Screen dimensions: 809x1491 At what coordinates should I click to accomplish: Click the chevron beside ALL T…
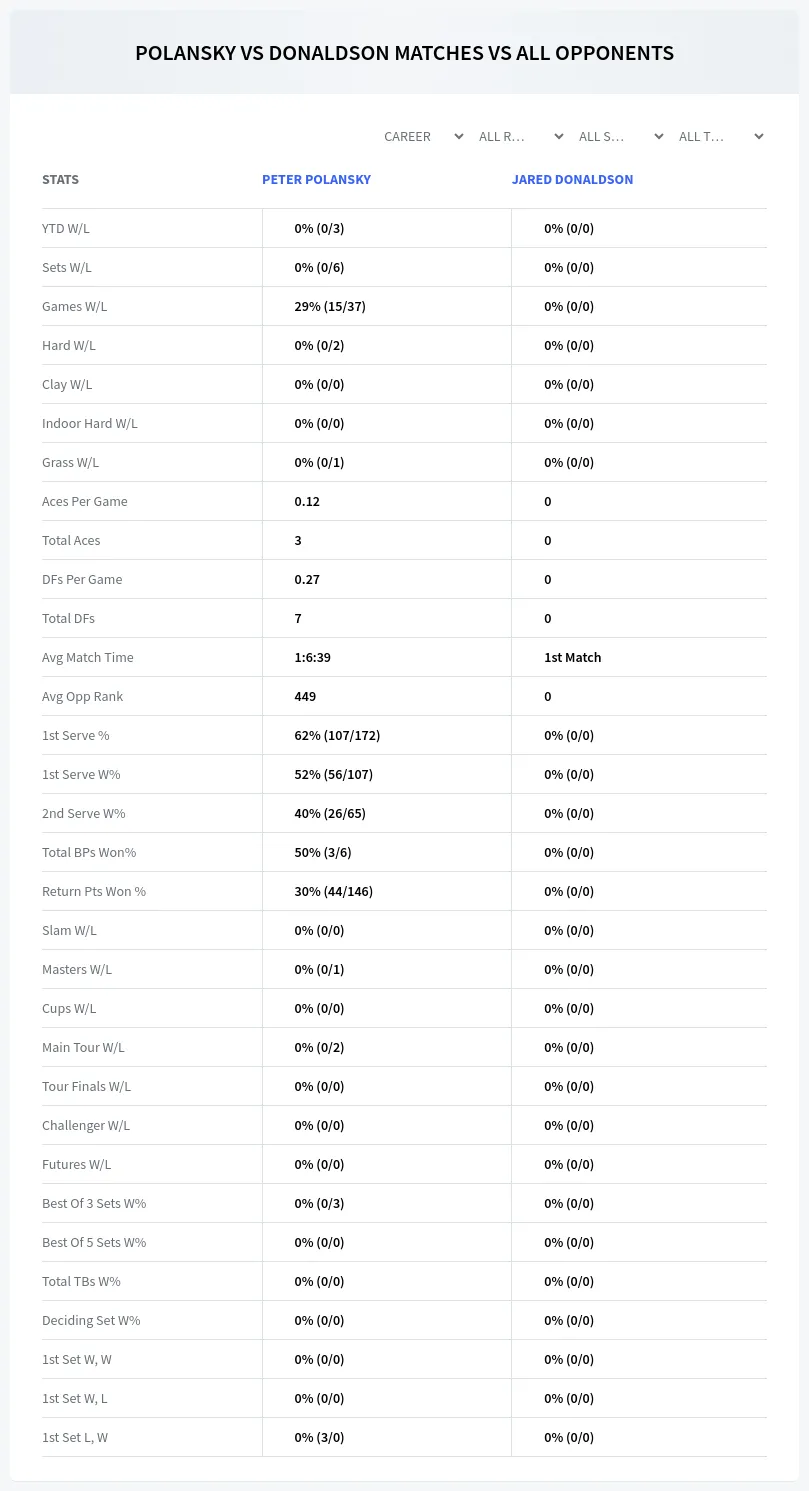coord(758,136)
